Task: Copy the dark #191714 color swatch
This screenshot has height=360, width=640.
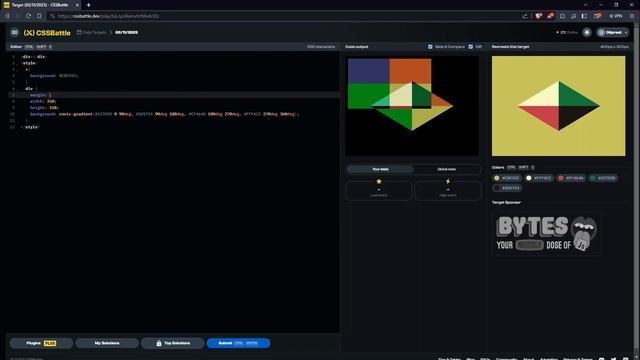Action: click(x=507, y=188)
